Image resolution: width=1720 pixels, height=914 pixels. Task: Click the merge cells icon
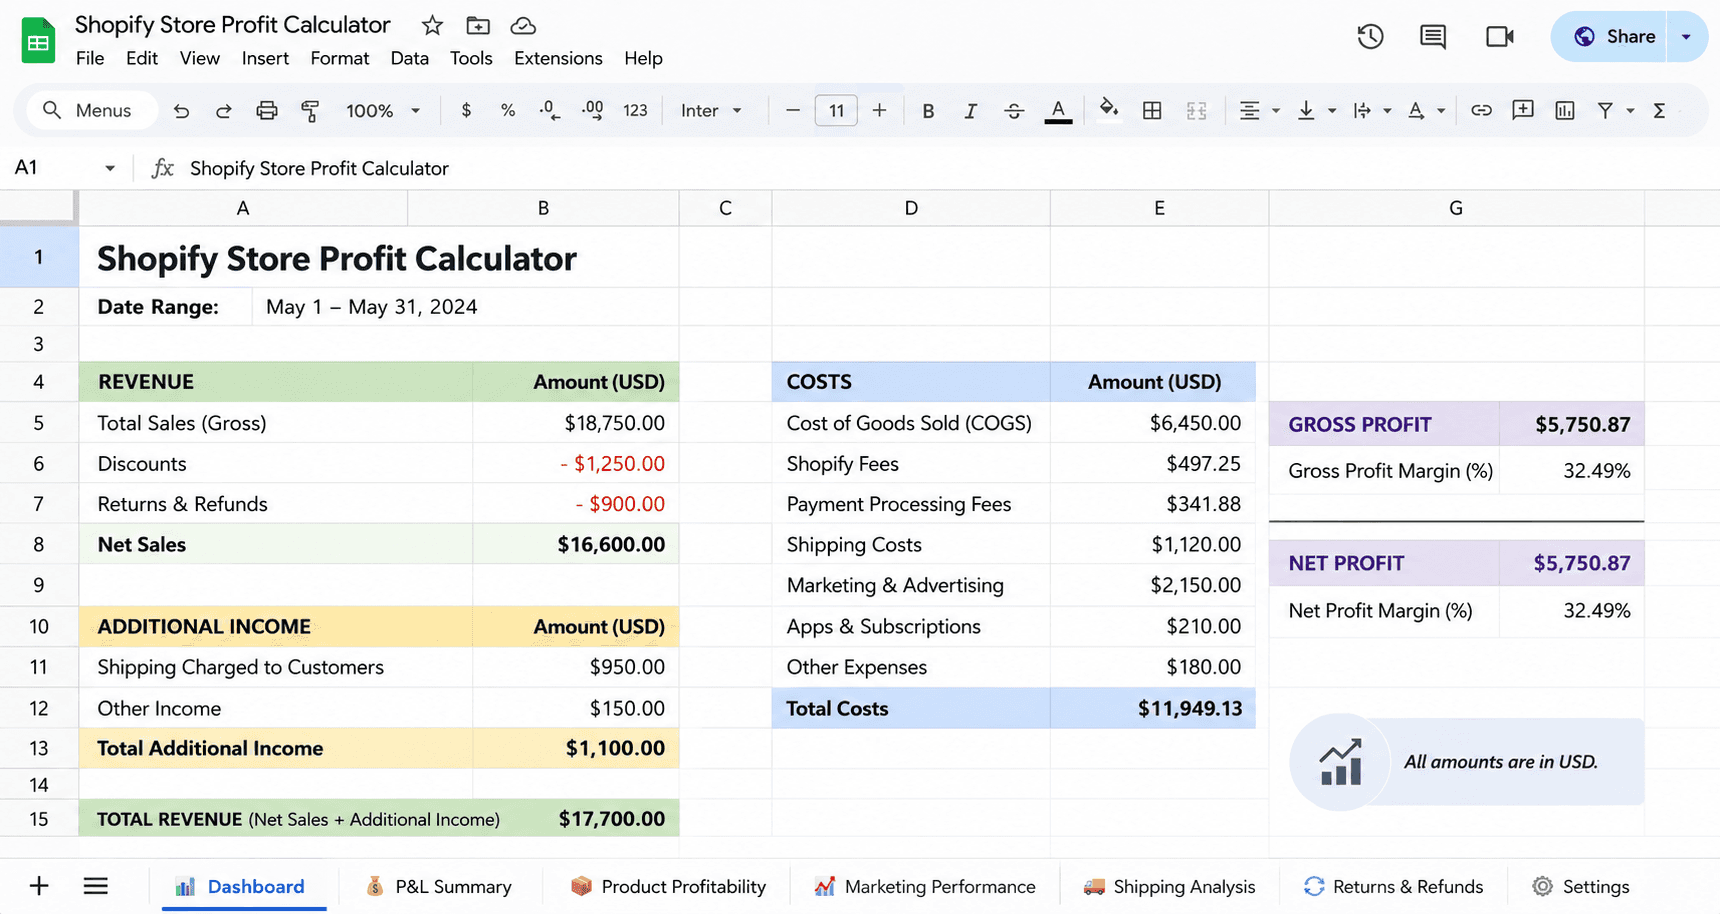[x=1197, y=111]
